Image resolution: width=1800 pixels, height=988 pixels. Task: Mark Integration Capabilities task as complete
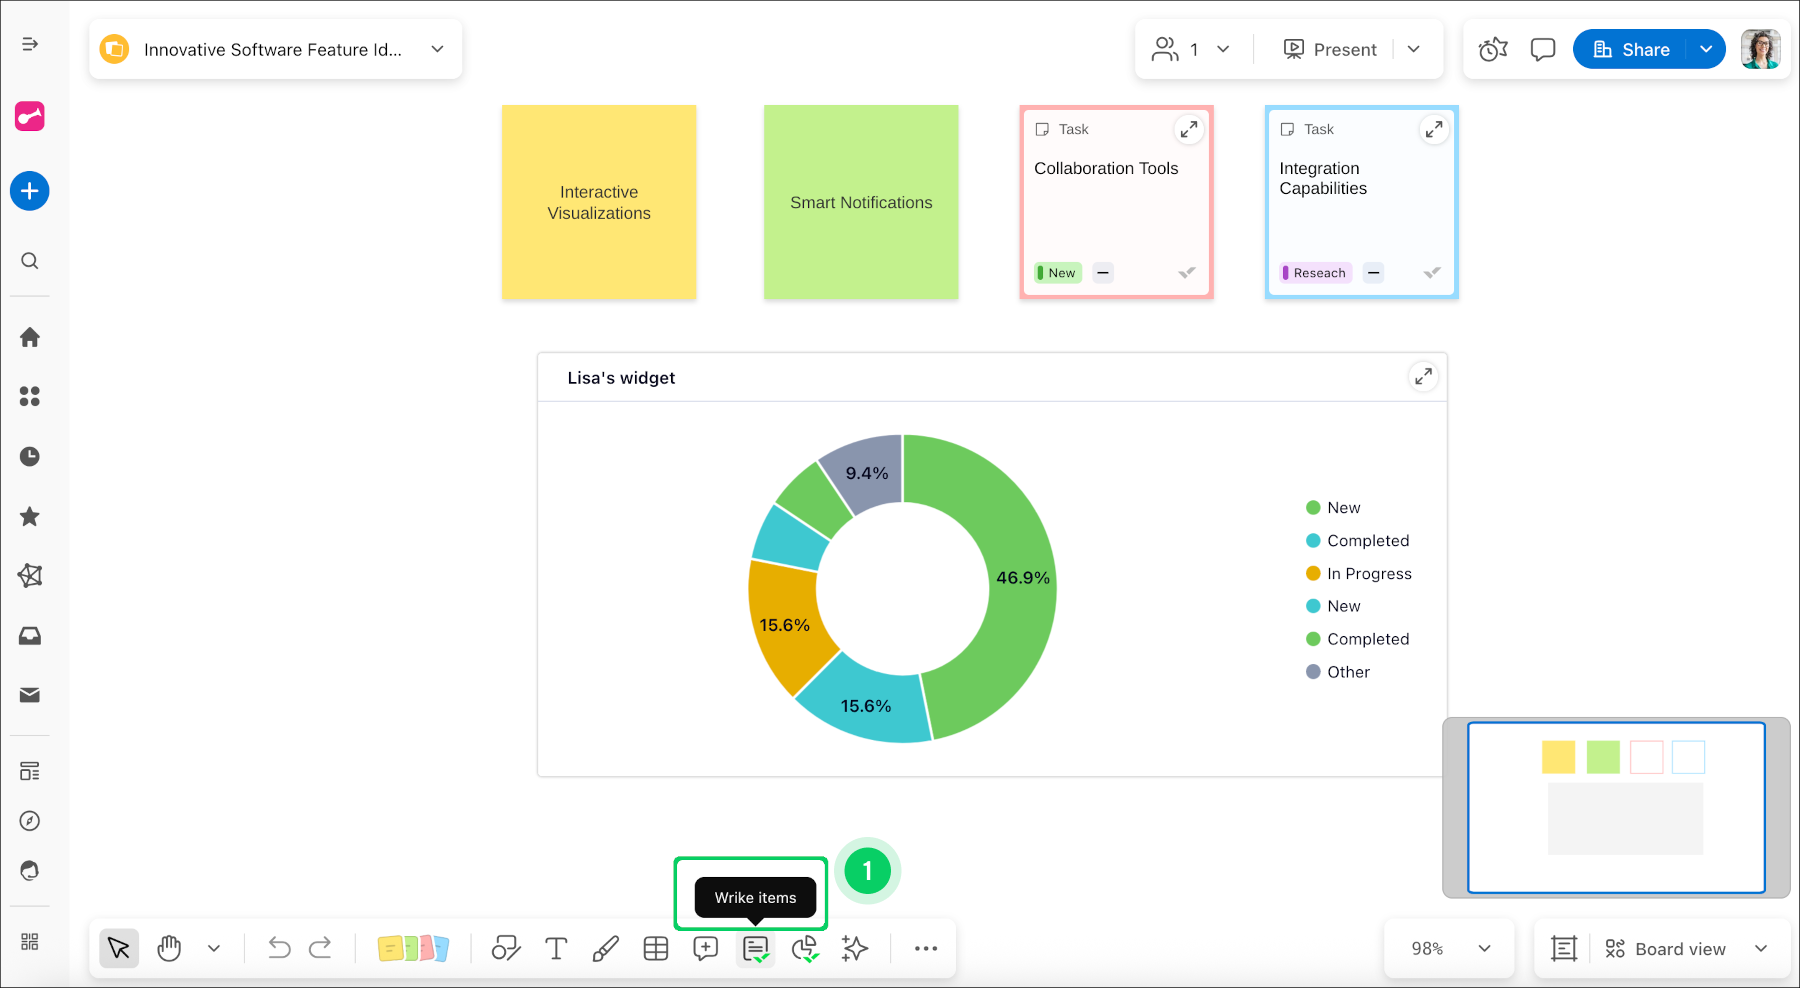[x=1432, y=273]
